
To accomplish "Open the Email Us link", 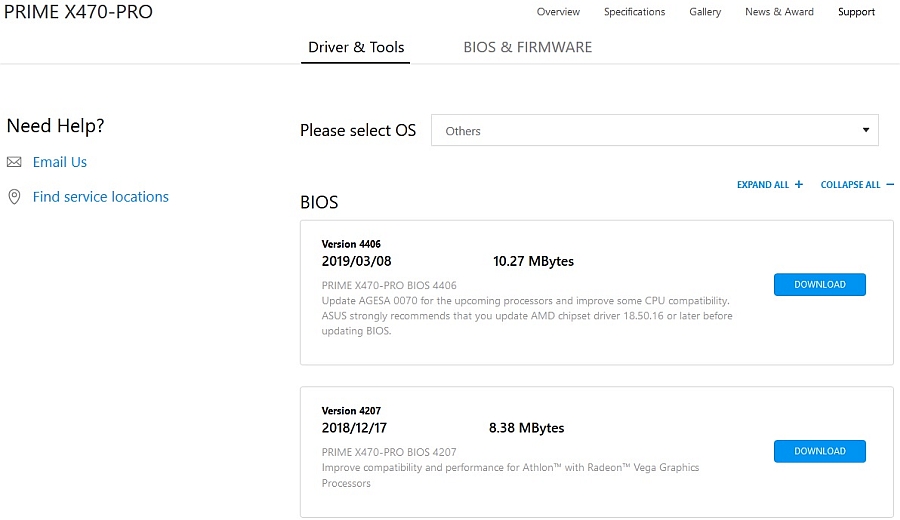I will click(x=60, y=162).
